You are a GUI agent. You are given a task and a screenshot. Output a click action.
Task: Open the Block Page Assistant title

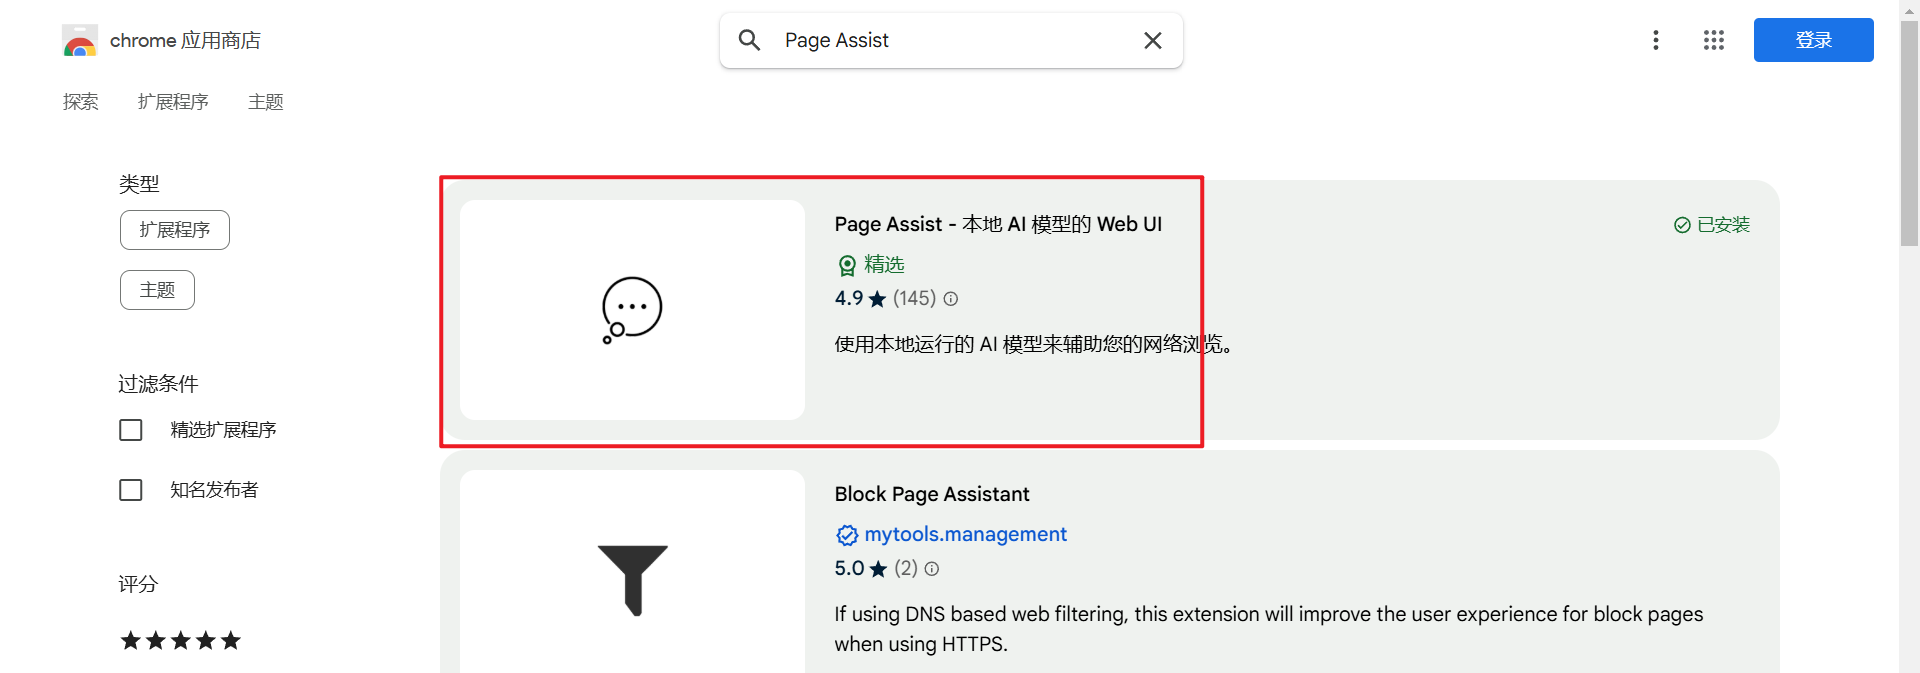(x=932, y=494)
